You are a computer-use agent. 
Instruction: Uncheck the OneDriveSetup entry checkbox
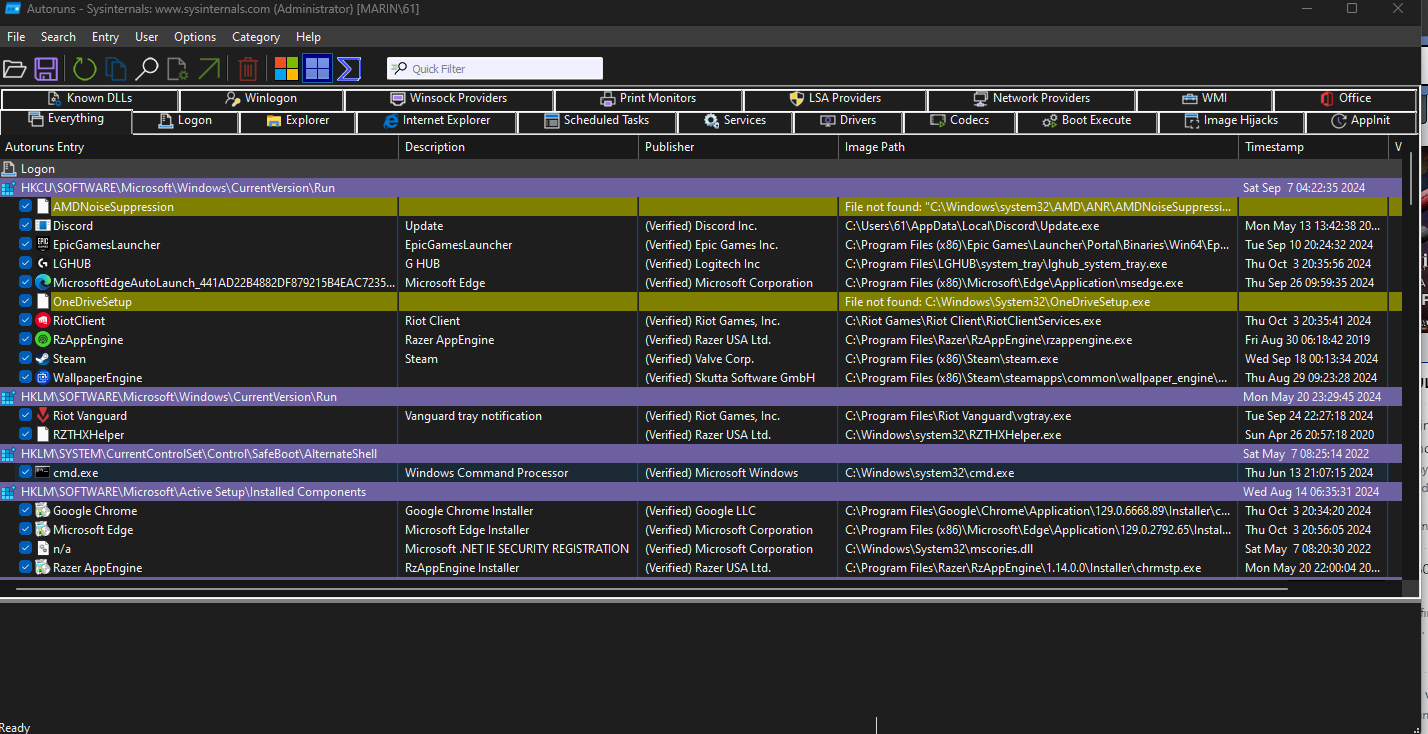[x=26, y=302]
